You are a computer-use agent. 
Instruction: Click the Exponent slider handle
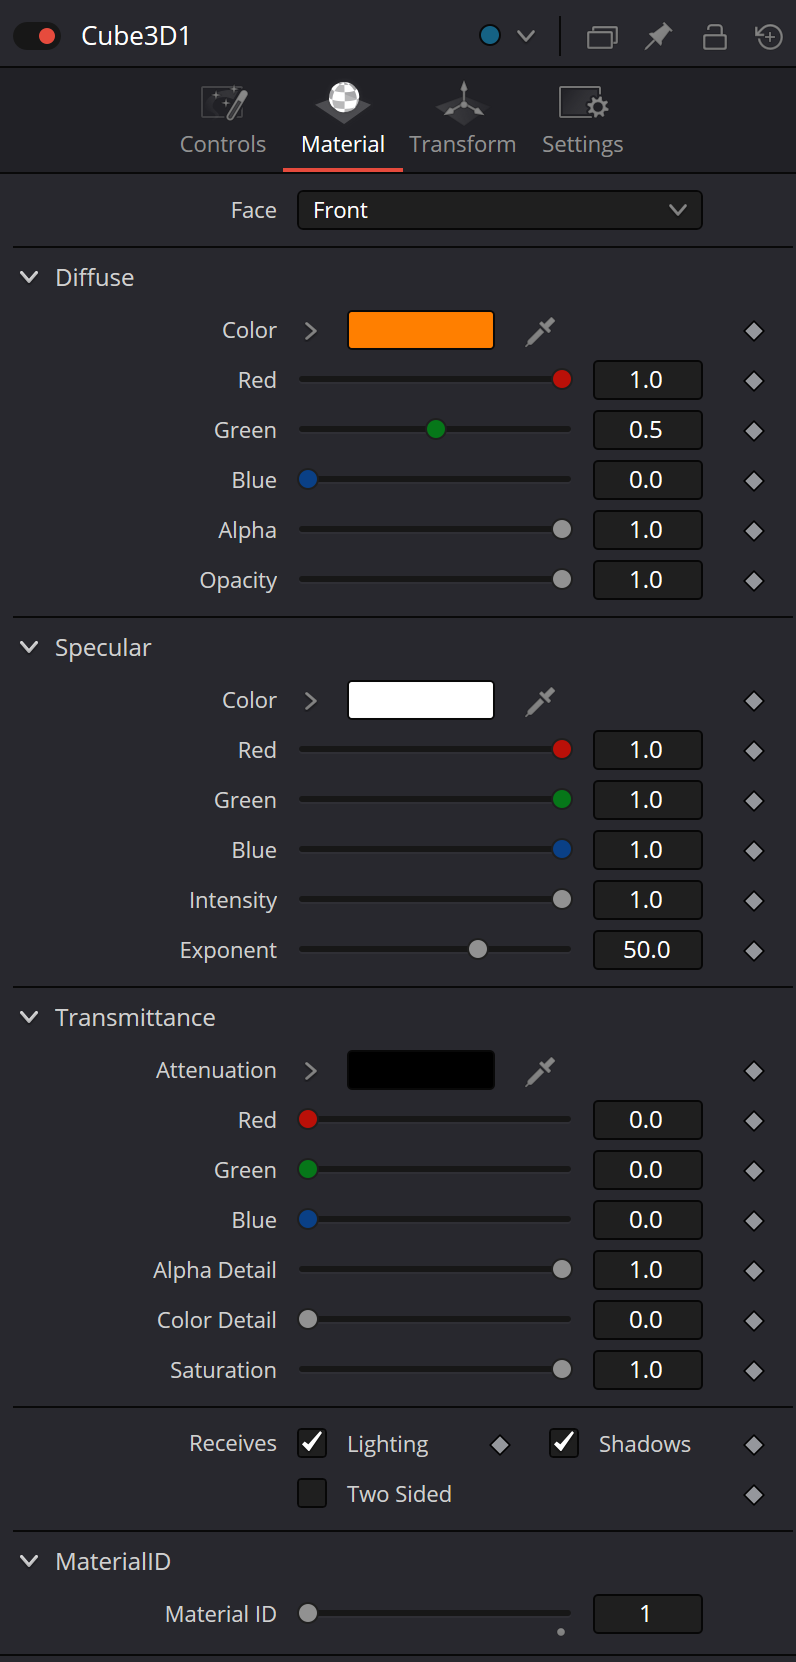click(x=478, y=949)
